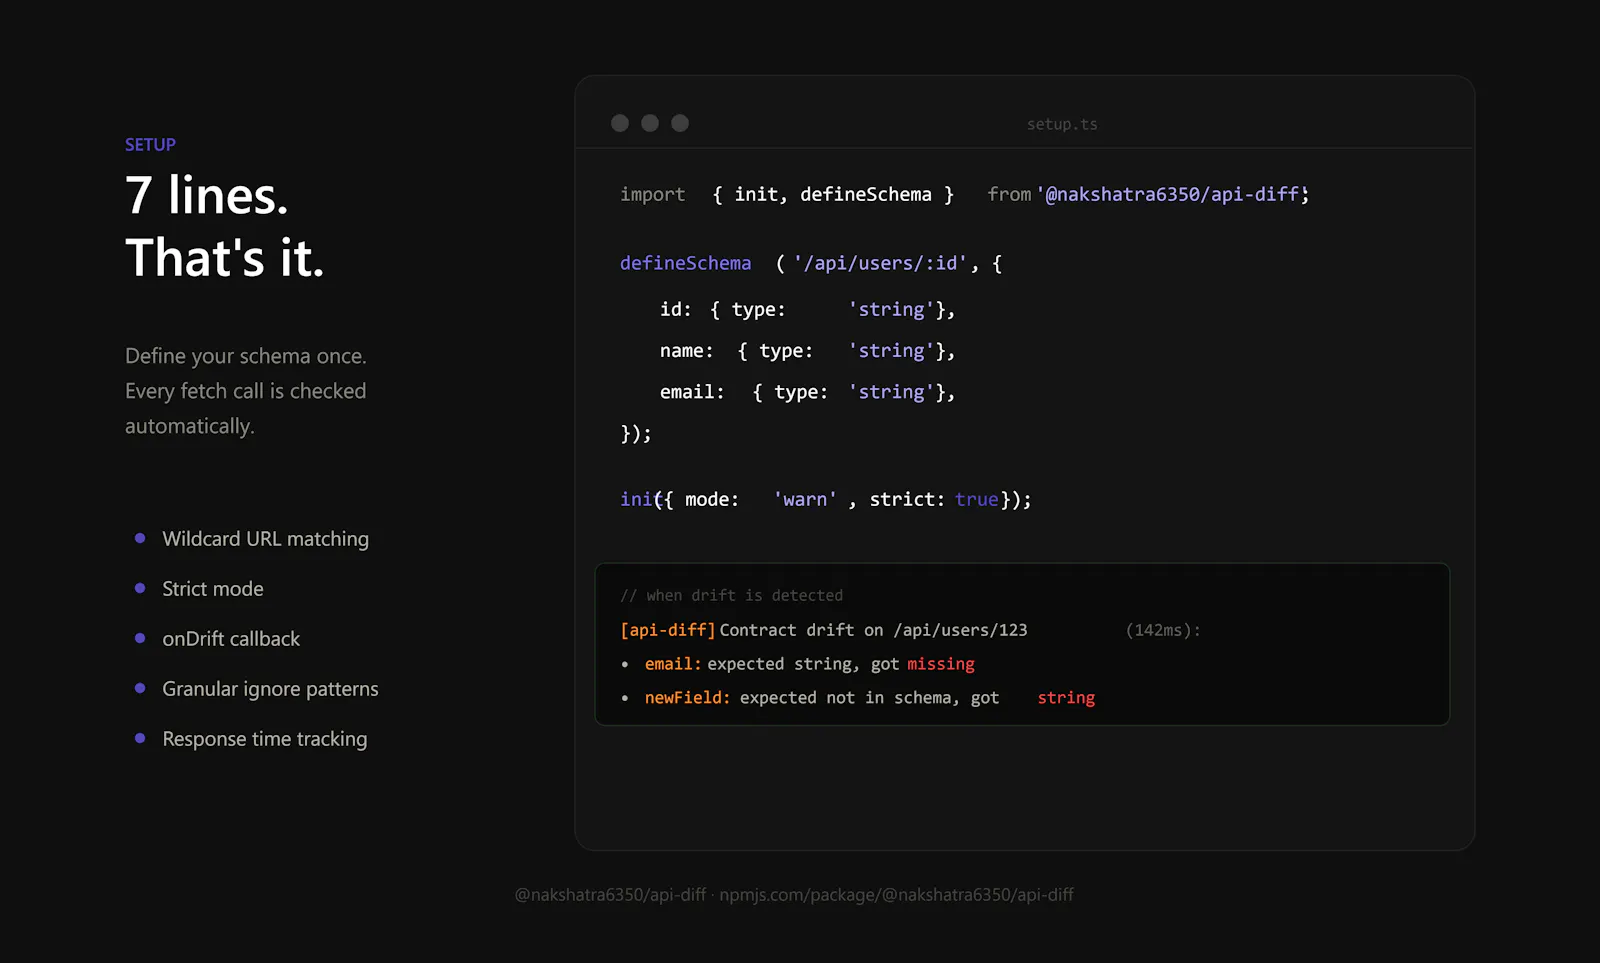Click the '7 lines. That's it.' heading
This screenshot has width=1600, height=963.
(x=225, y=226)
